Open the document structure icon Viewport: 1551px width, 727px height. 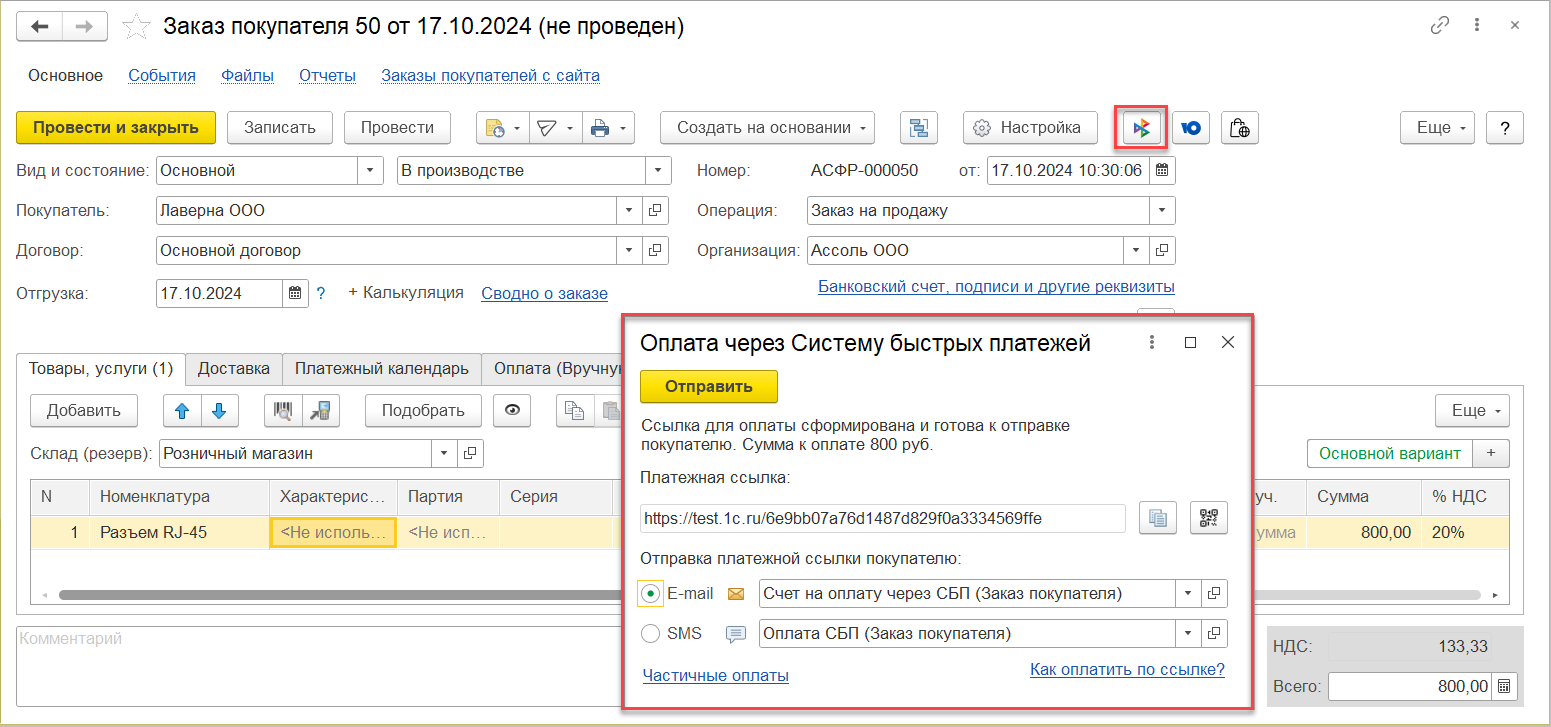tap(918, 128)
